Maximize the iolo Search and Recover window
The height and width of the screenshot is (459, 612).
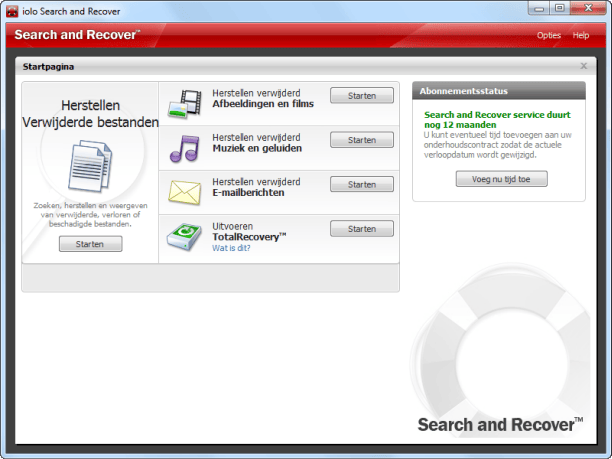click(559, 8)
